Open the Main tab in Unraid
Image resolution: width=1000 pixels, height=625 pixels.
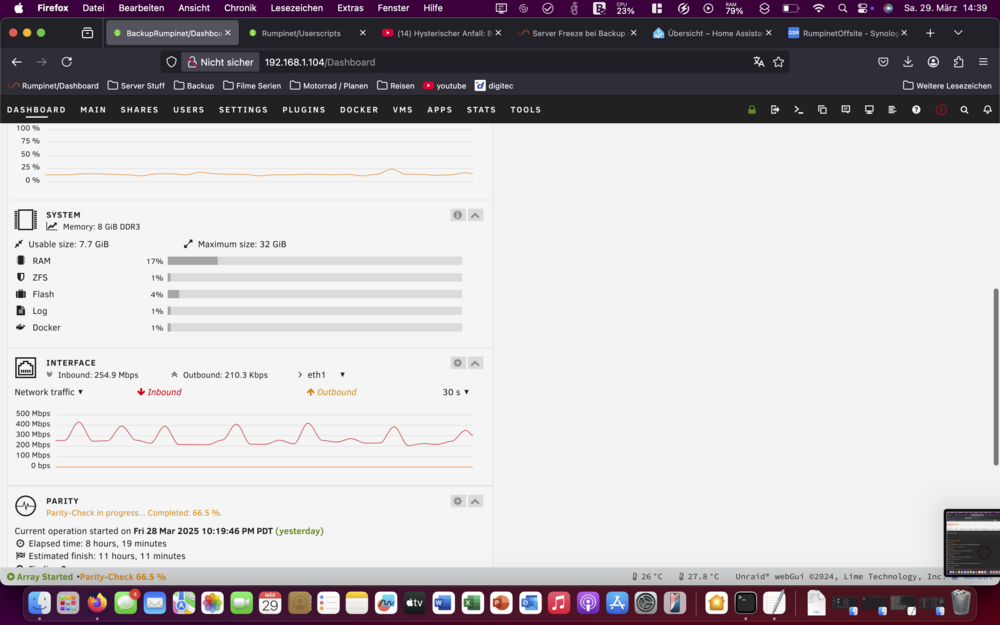tap(93, 110)
